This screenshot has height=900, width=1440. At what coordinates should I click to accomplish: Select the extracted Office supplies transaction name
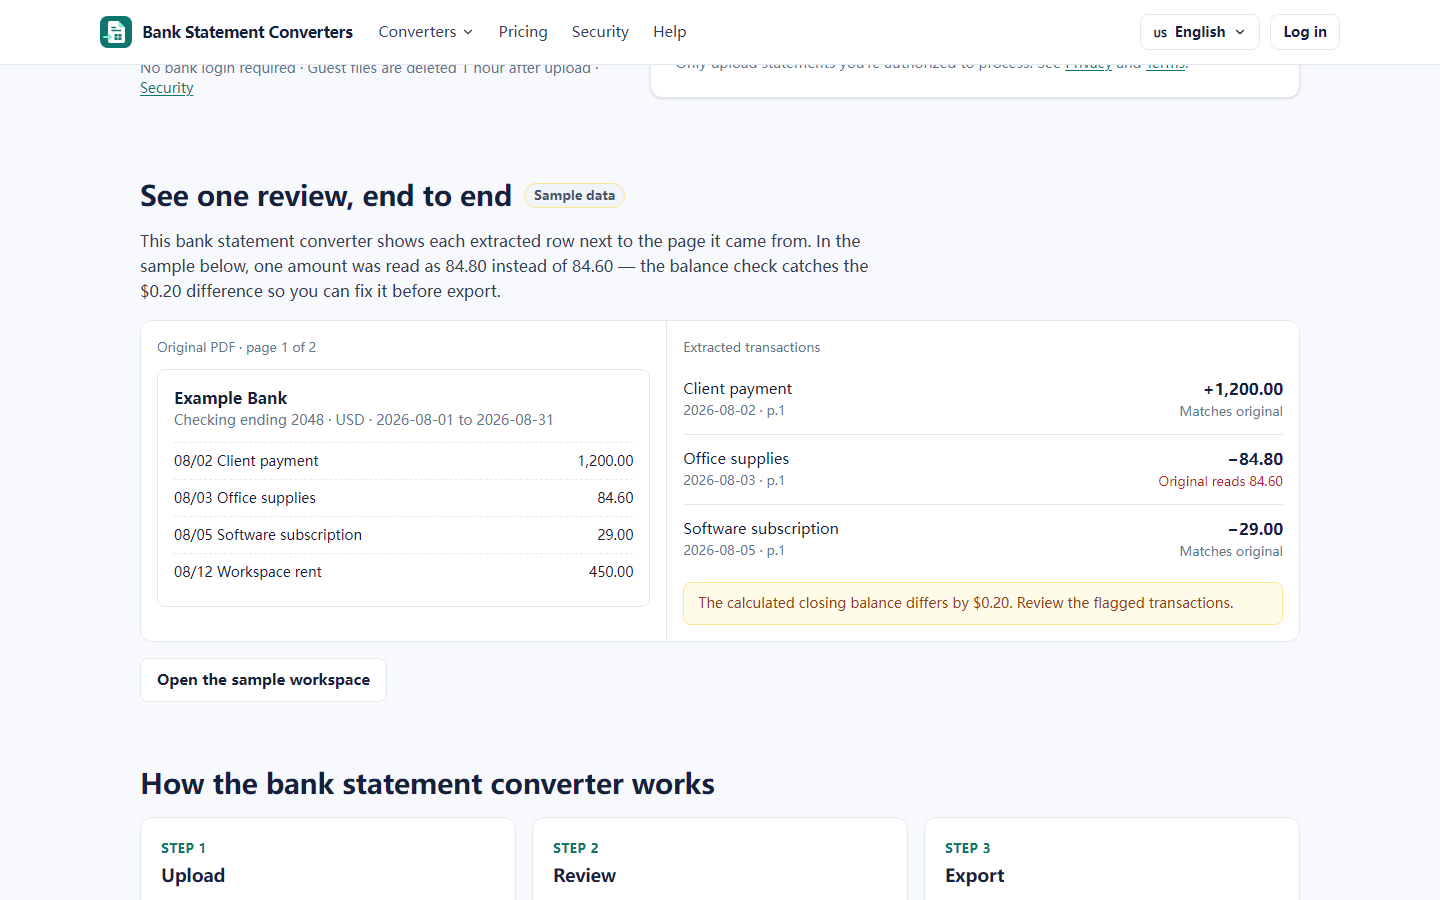click(736, 459)
